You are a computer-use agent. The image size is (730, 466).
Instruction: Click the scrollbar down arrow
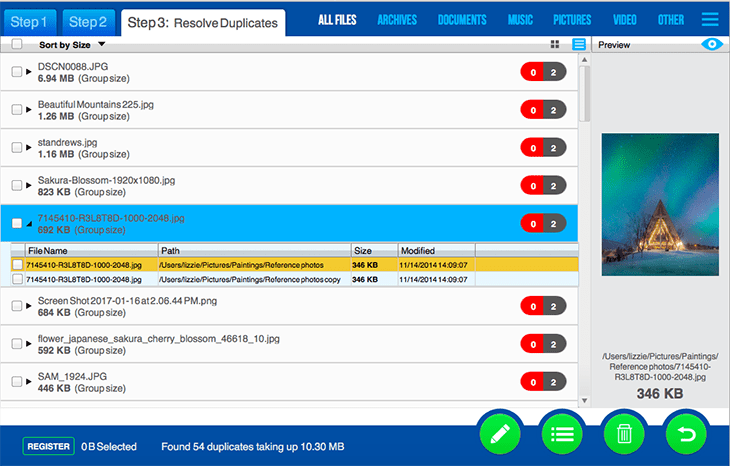[585, 401]
